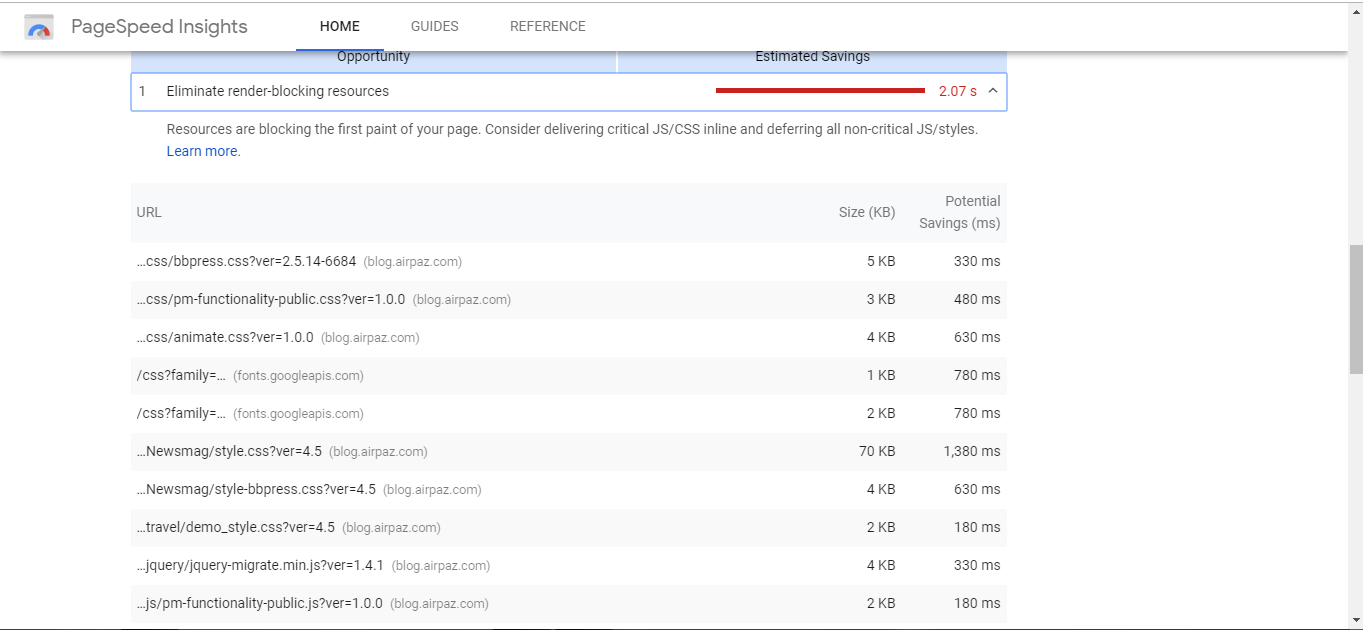Click the red estimated savings bar

coord(820,91)
